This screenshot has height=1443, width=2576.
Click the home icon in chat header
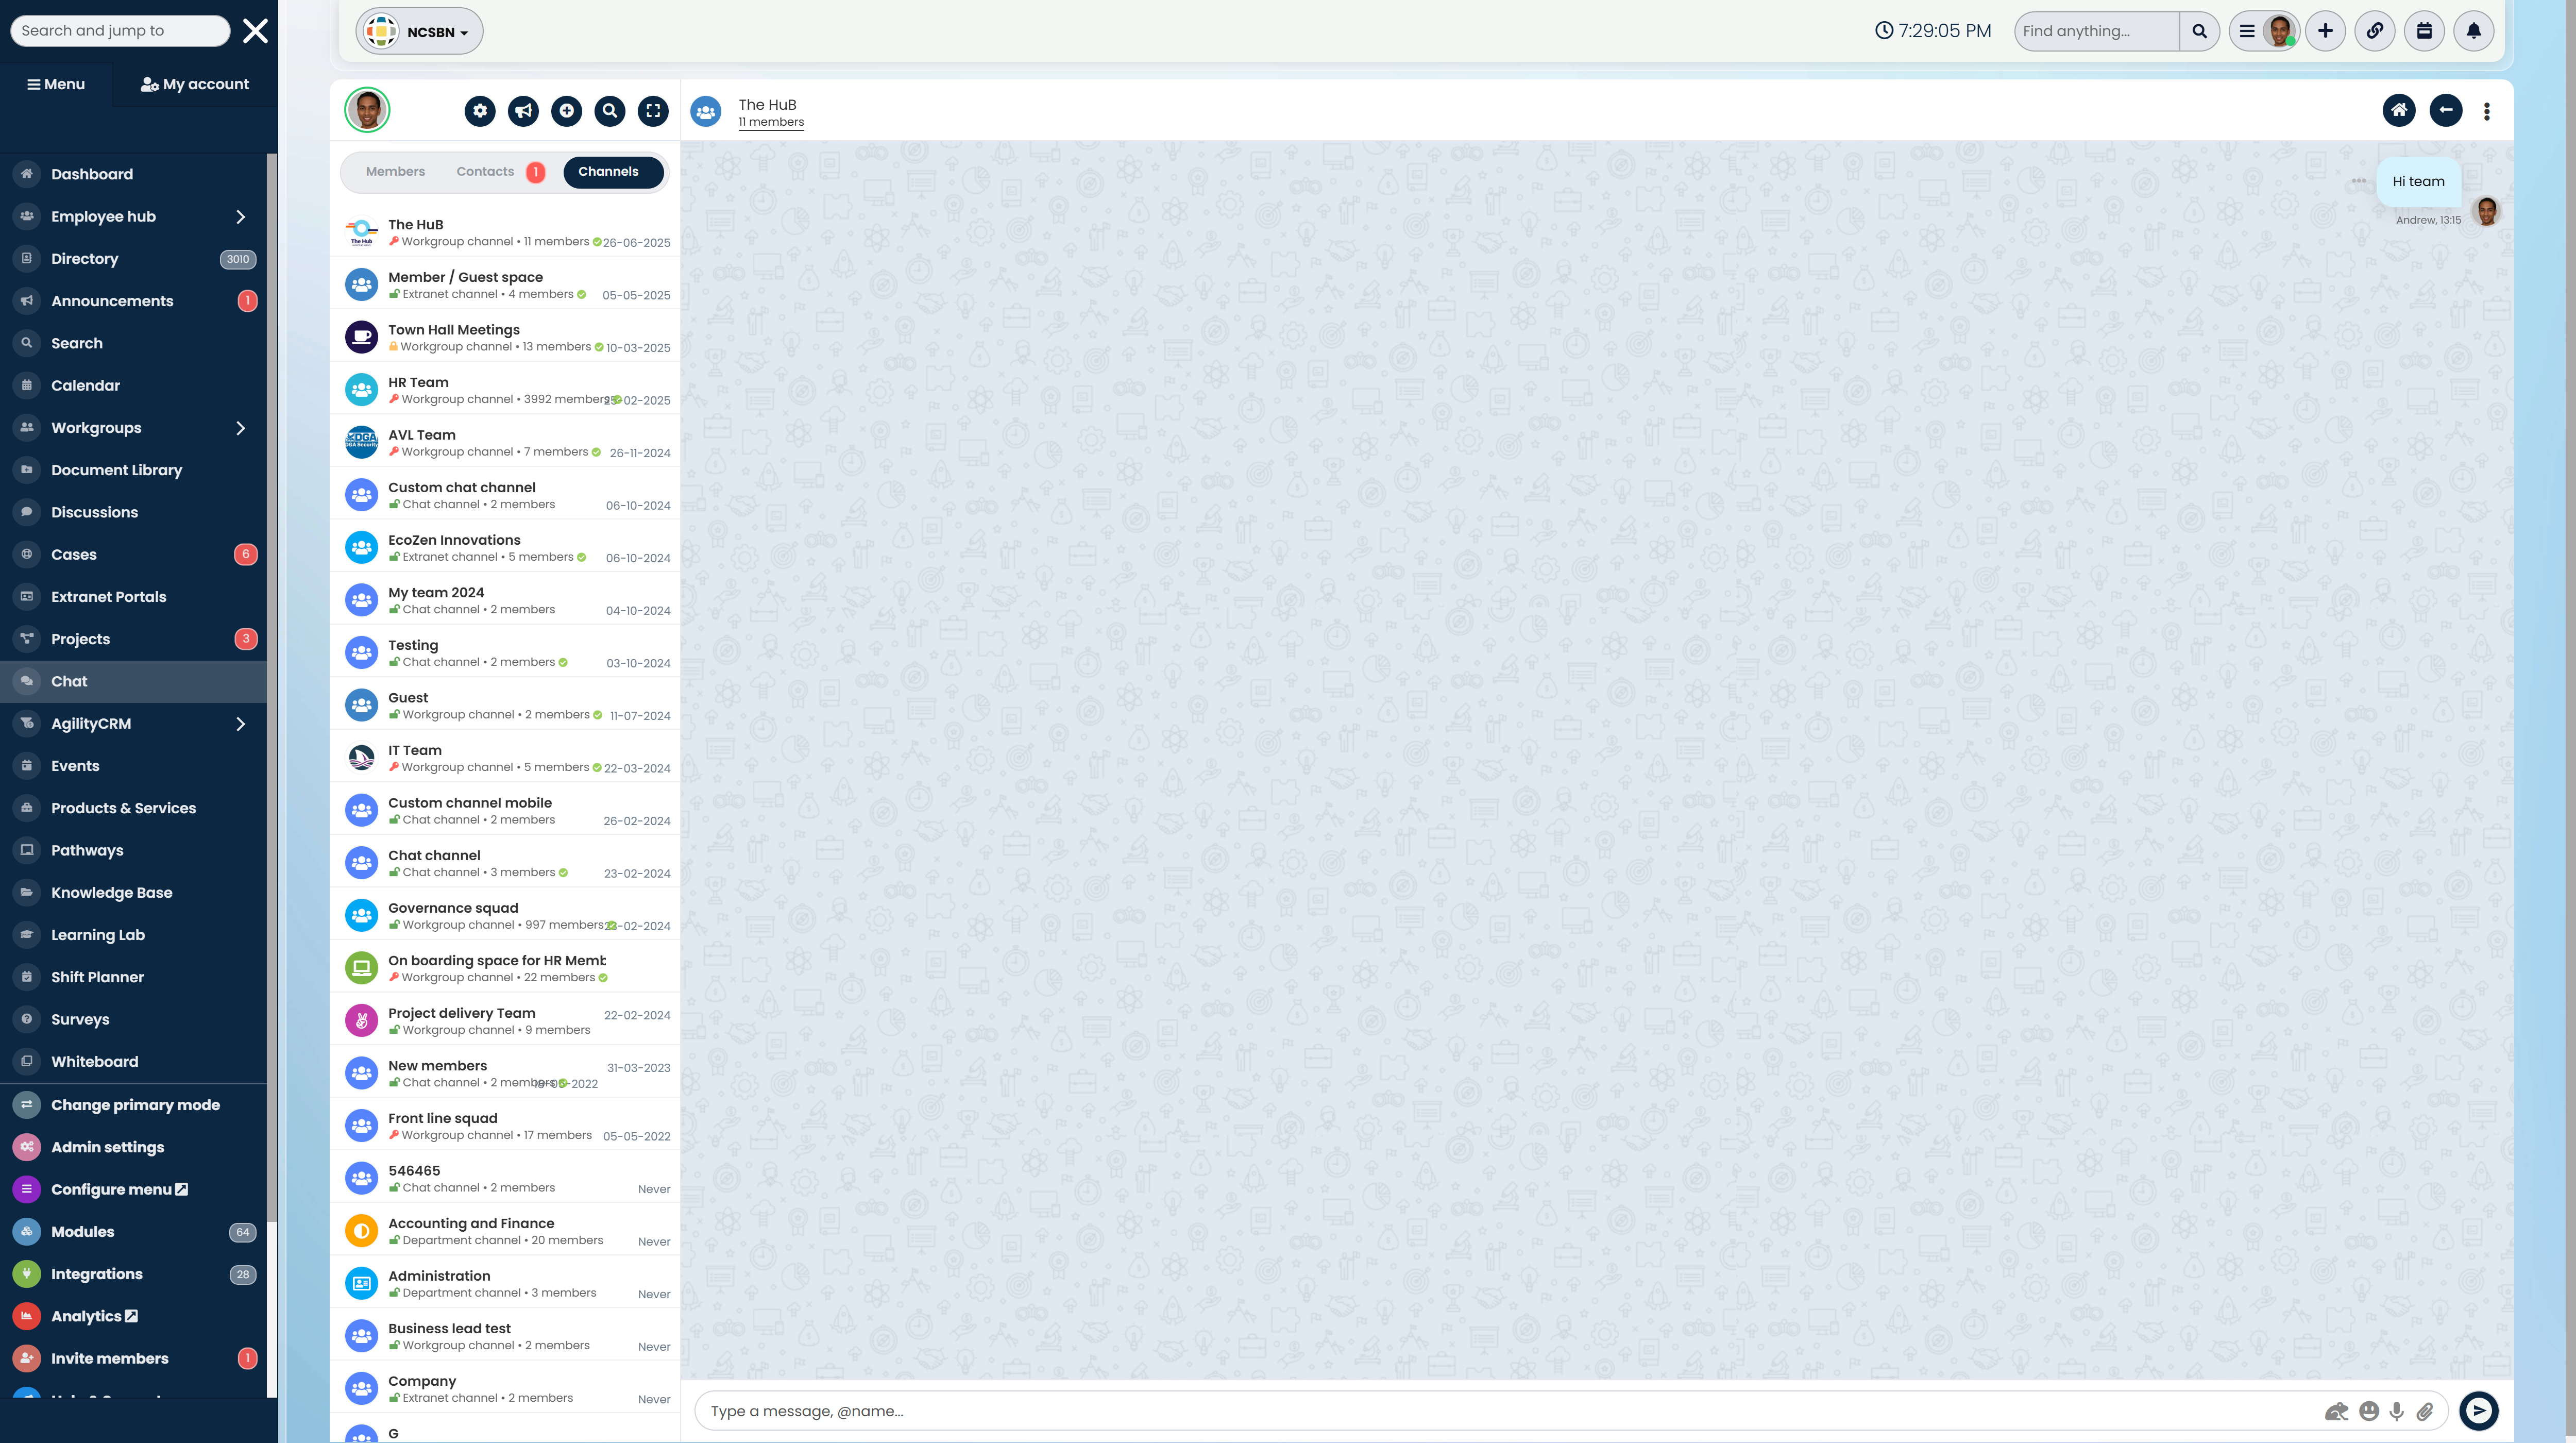point(2399,110)
